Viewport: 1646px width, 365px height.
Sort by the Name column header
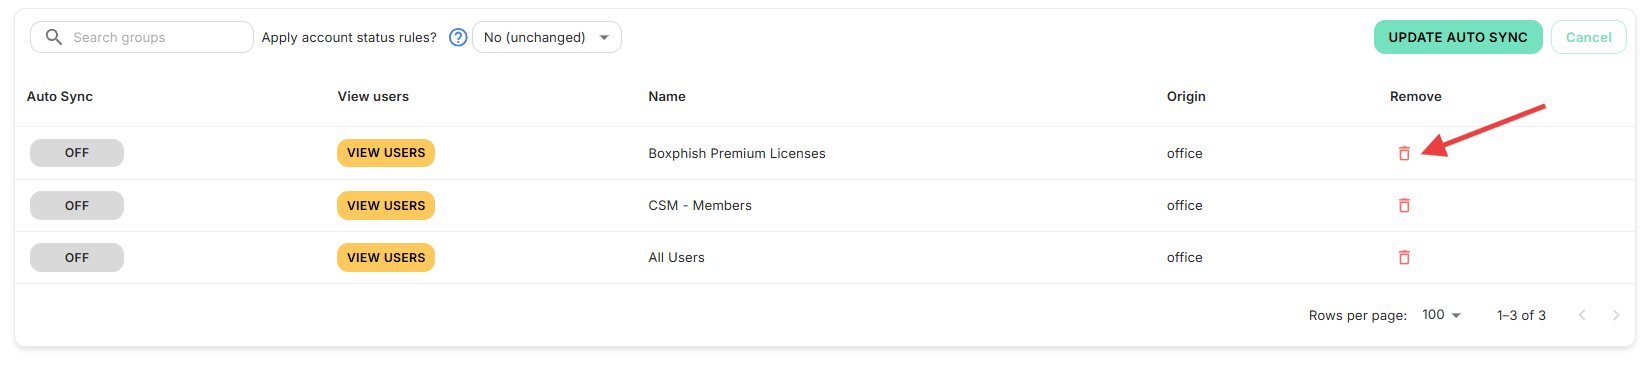[x=667, y=96]
